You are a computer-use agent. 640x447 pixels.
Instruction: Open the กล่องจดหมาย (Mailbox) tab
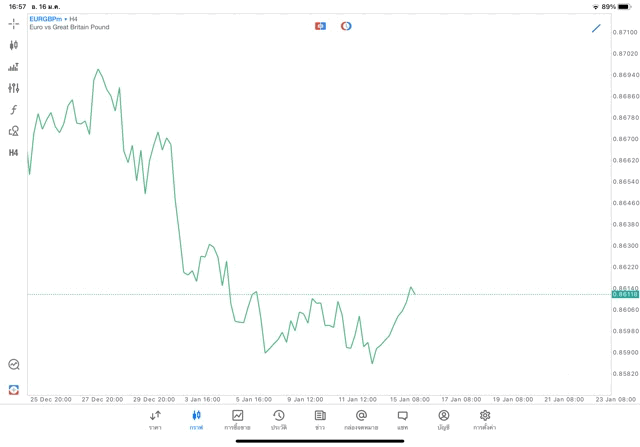tap(361, 420)
